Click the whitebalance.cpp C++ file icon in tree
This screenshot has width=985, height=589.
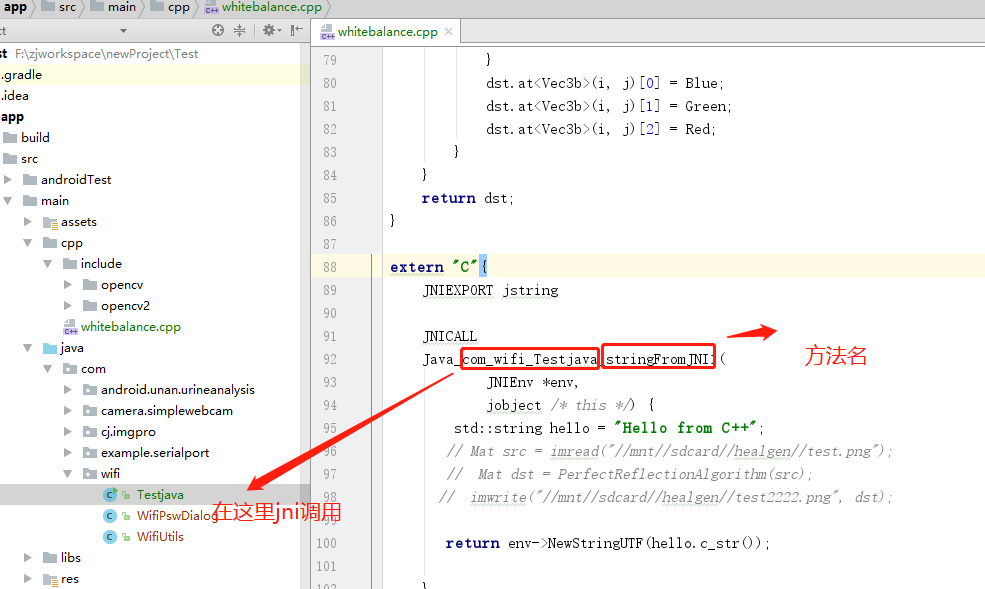pyautogui.click(x=70, y=327)
